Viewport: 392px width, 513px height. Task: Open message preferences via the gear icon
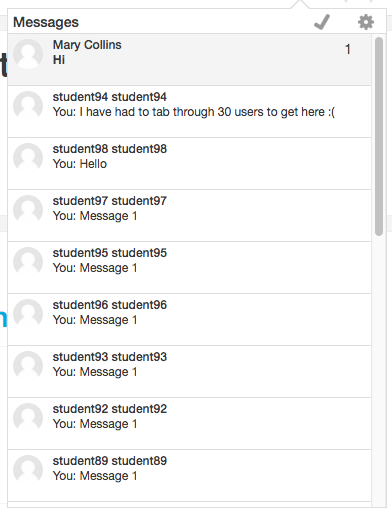[x=366, y=22]
